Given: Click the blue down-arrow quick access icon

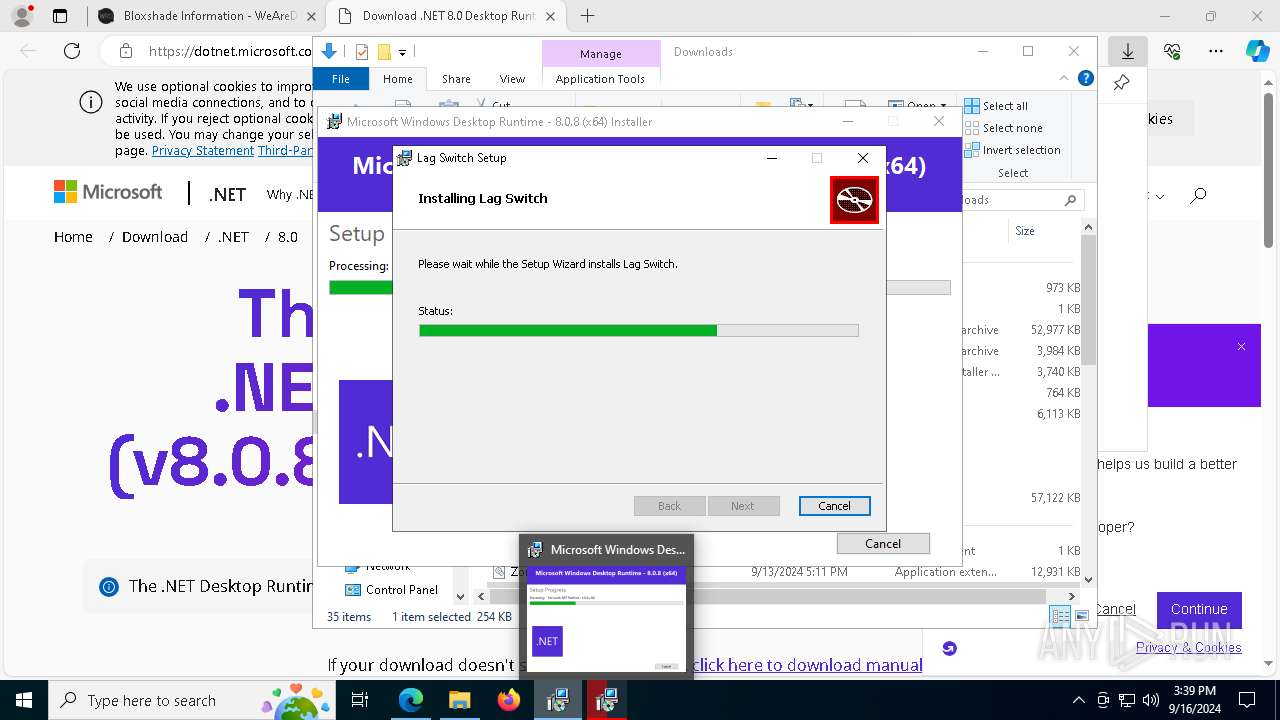Looking at the screenshot, I should [x=329, y=52].
